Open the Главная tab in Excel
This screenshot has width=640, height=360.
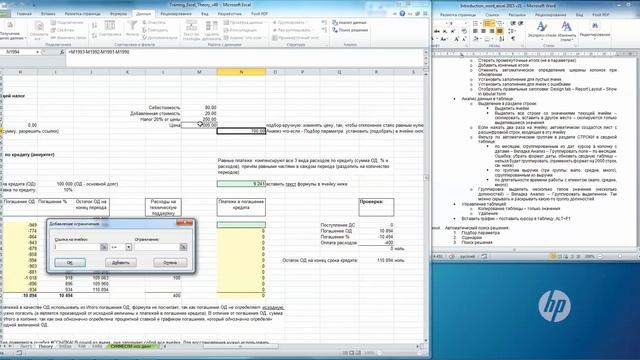[x=24, y=13]
